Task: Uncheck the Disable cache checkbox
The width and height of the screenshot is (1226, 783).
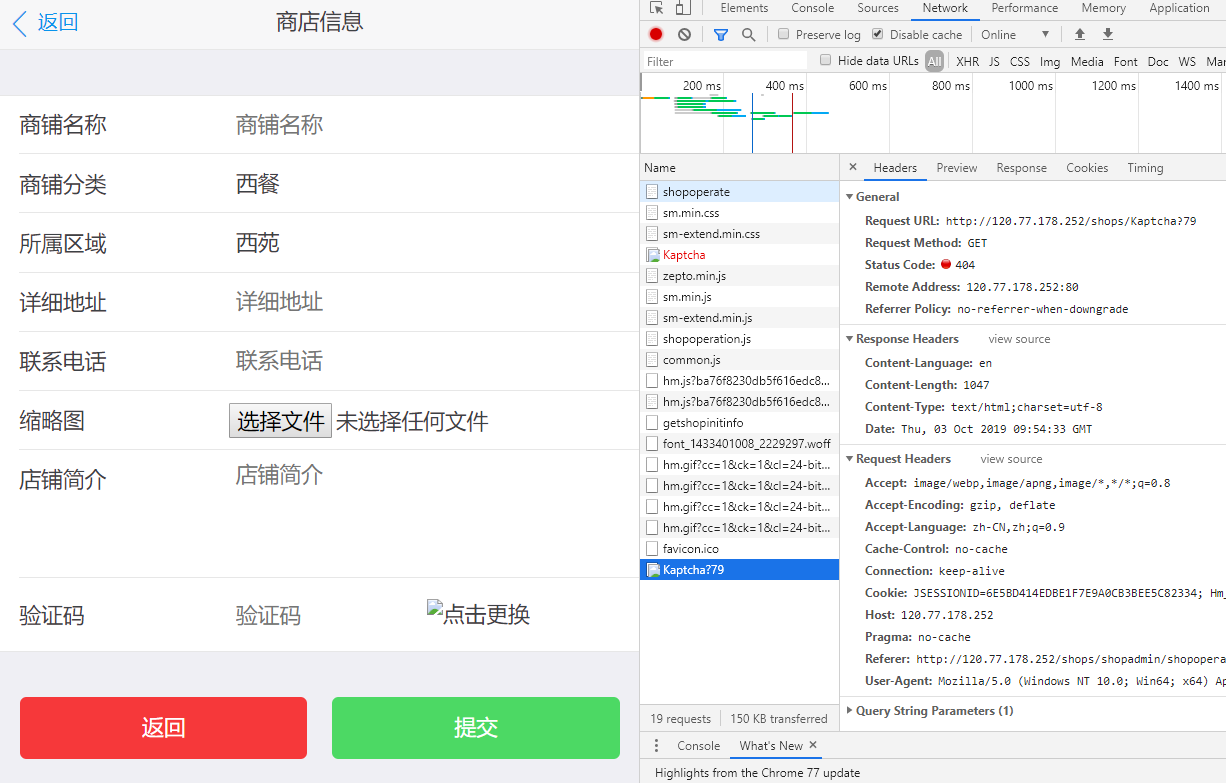Action: tap(877, 34)
